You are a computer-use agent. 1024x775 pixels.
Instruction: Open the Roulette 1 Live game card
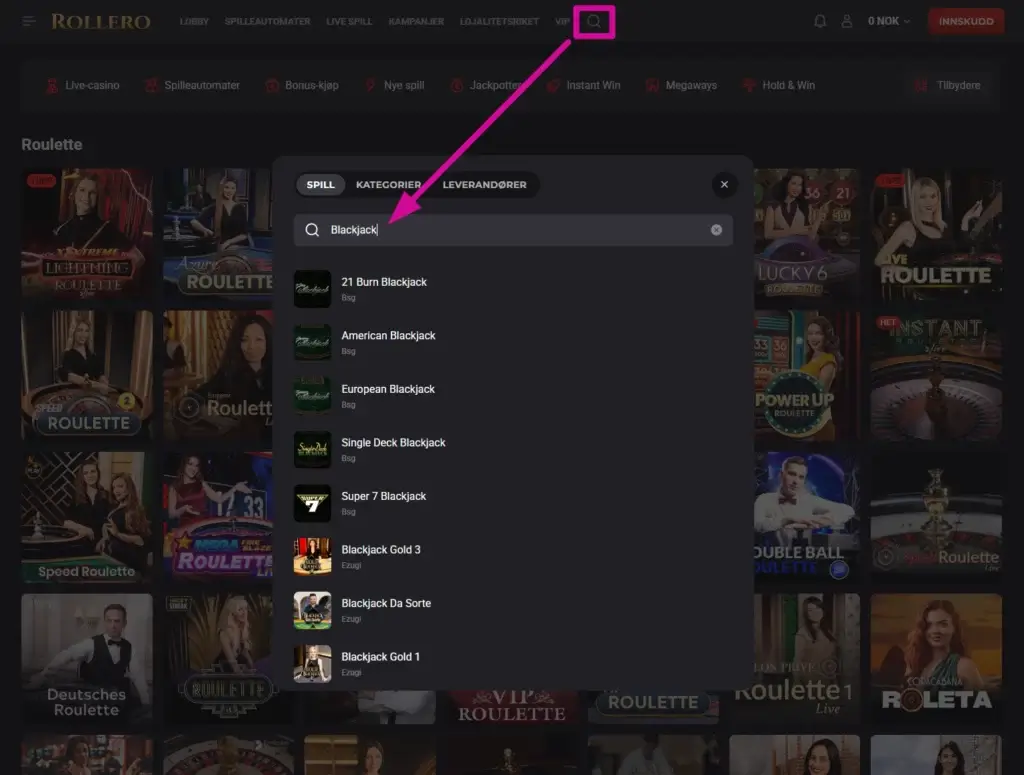807,658
